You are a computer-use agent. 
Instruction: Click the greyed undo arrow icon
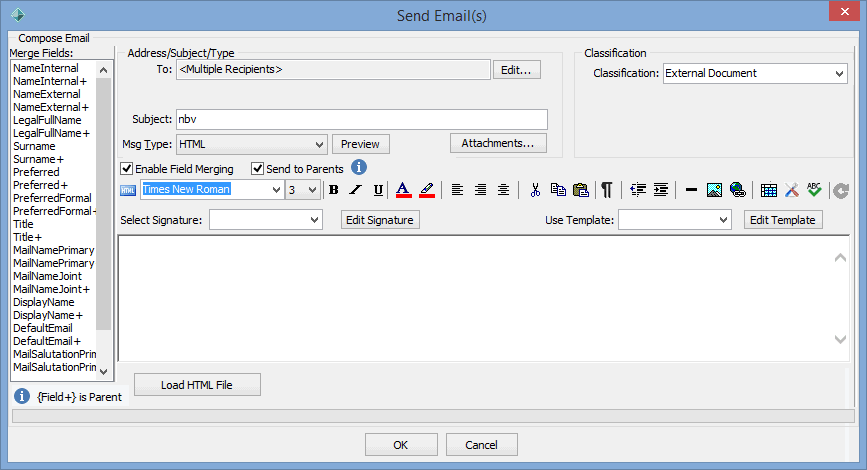(841, 191)
